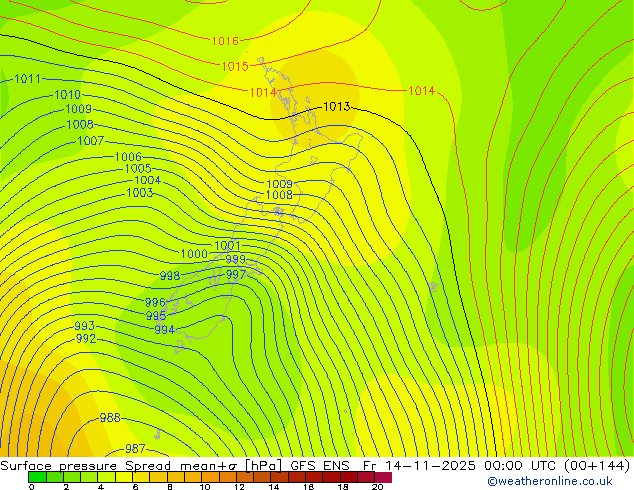This screenshot has height=490, width=634.
Task: Click the 1015 isobar label
Action: pyautogui.click(x=235, y=66)
